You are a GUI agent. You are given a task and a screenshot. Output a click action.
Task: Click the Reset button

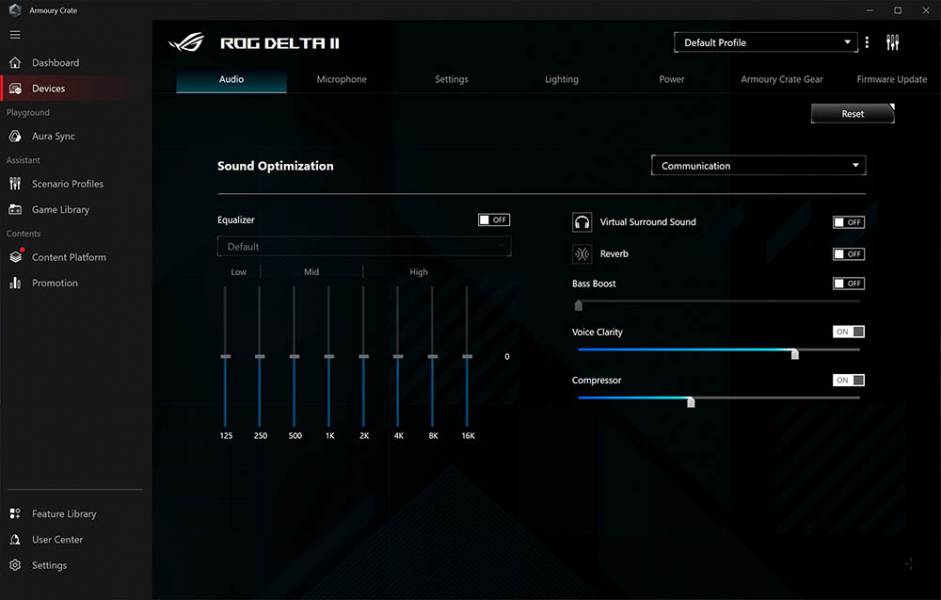tap(852, 113)
